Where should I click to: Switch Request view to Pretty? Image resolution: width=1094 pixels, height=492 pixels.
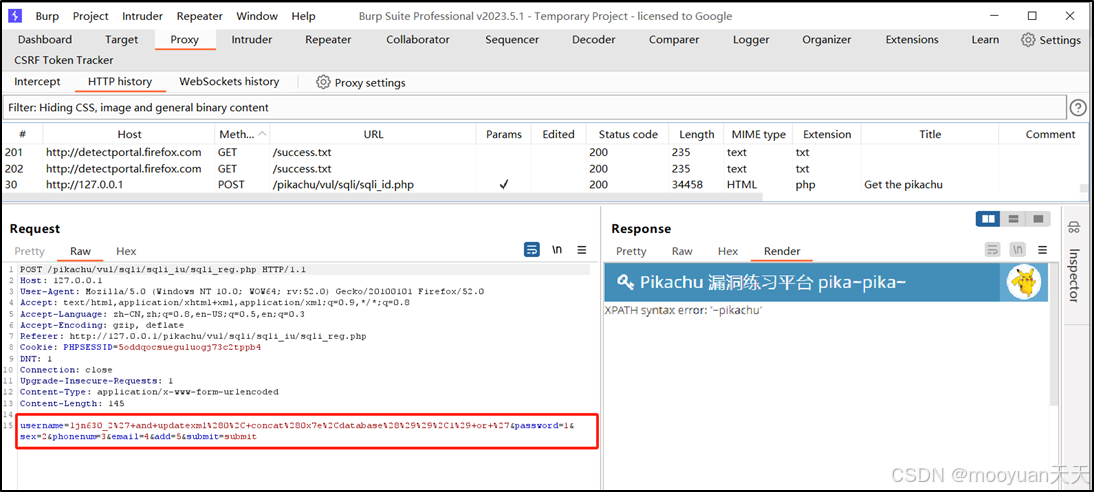29,251
